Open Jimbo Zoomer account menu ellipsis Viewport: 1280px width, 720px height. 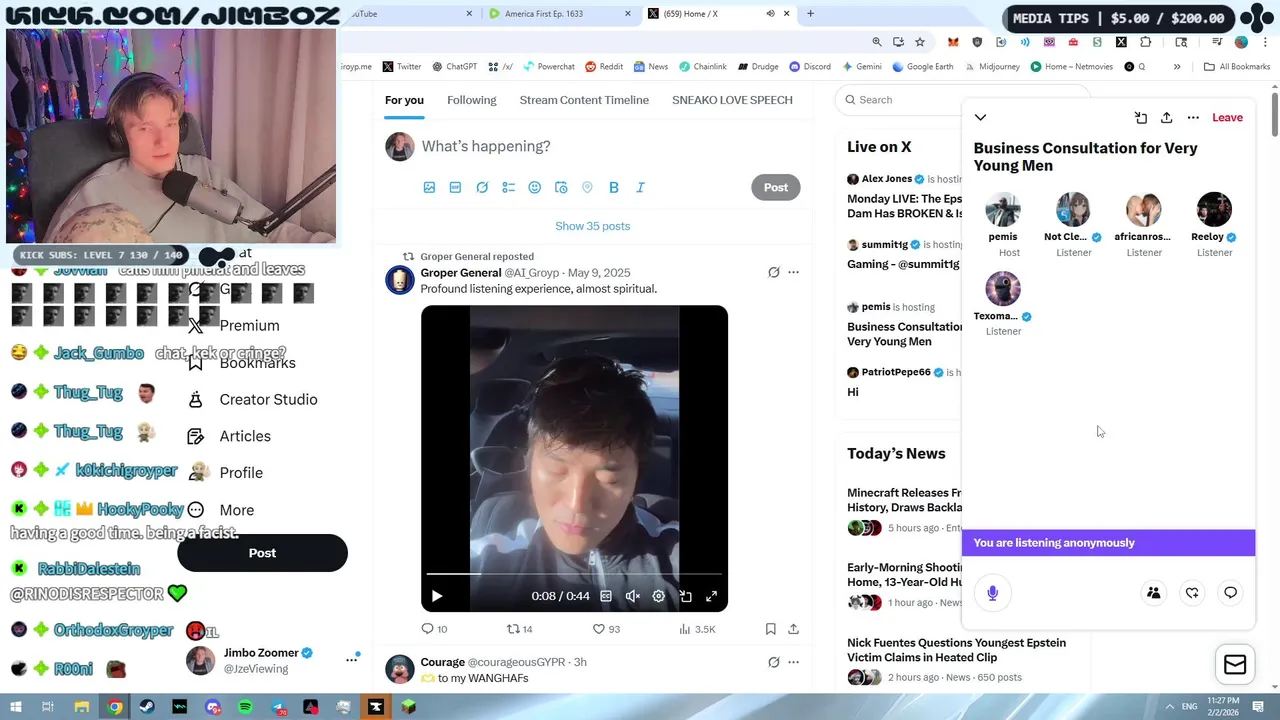pos(351,659)
